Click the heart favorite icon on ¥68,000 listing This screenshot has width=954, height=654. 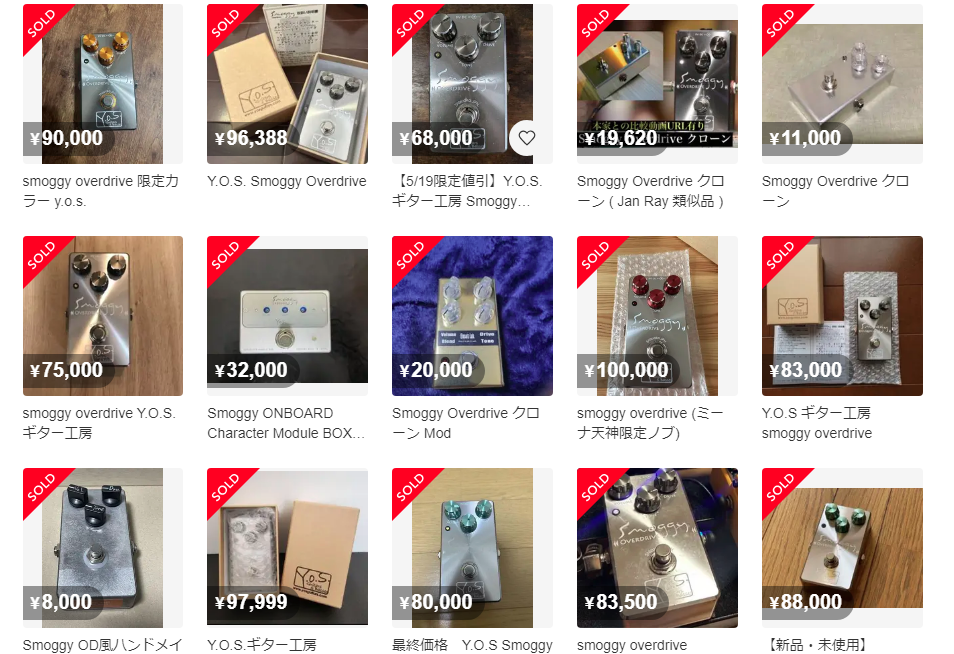tap(526, 138)
